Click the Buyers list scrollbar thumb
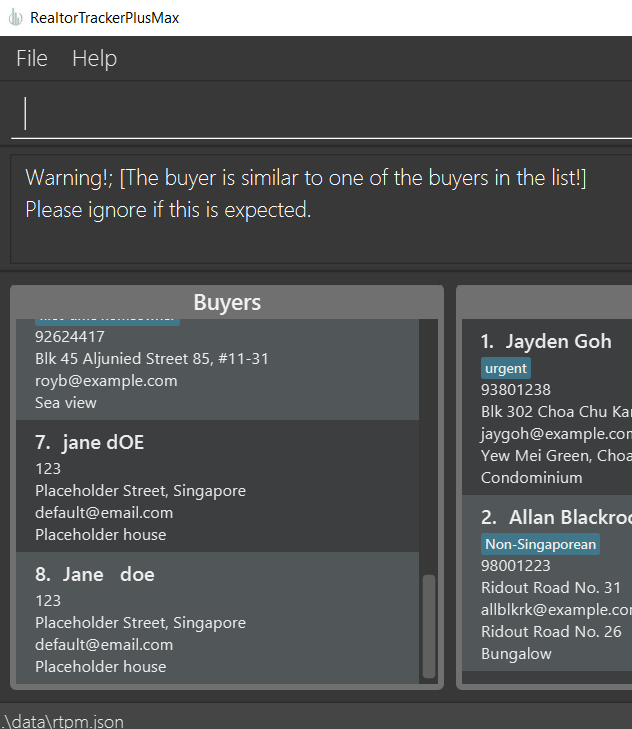The height and width of the screenshot is (729, 632). pos(429,626)
